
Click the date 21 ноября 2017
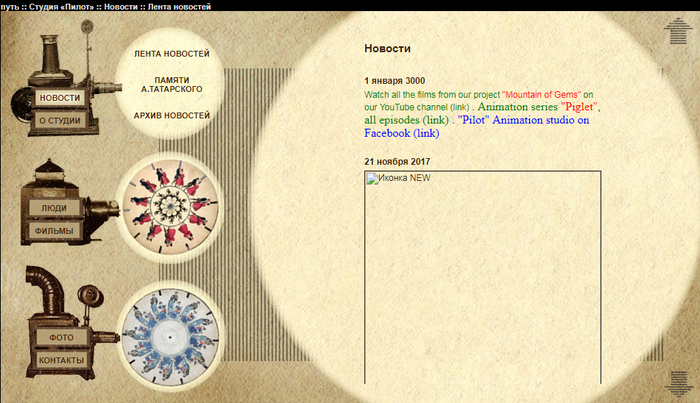coord(397,162)
